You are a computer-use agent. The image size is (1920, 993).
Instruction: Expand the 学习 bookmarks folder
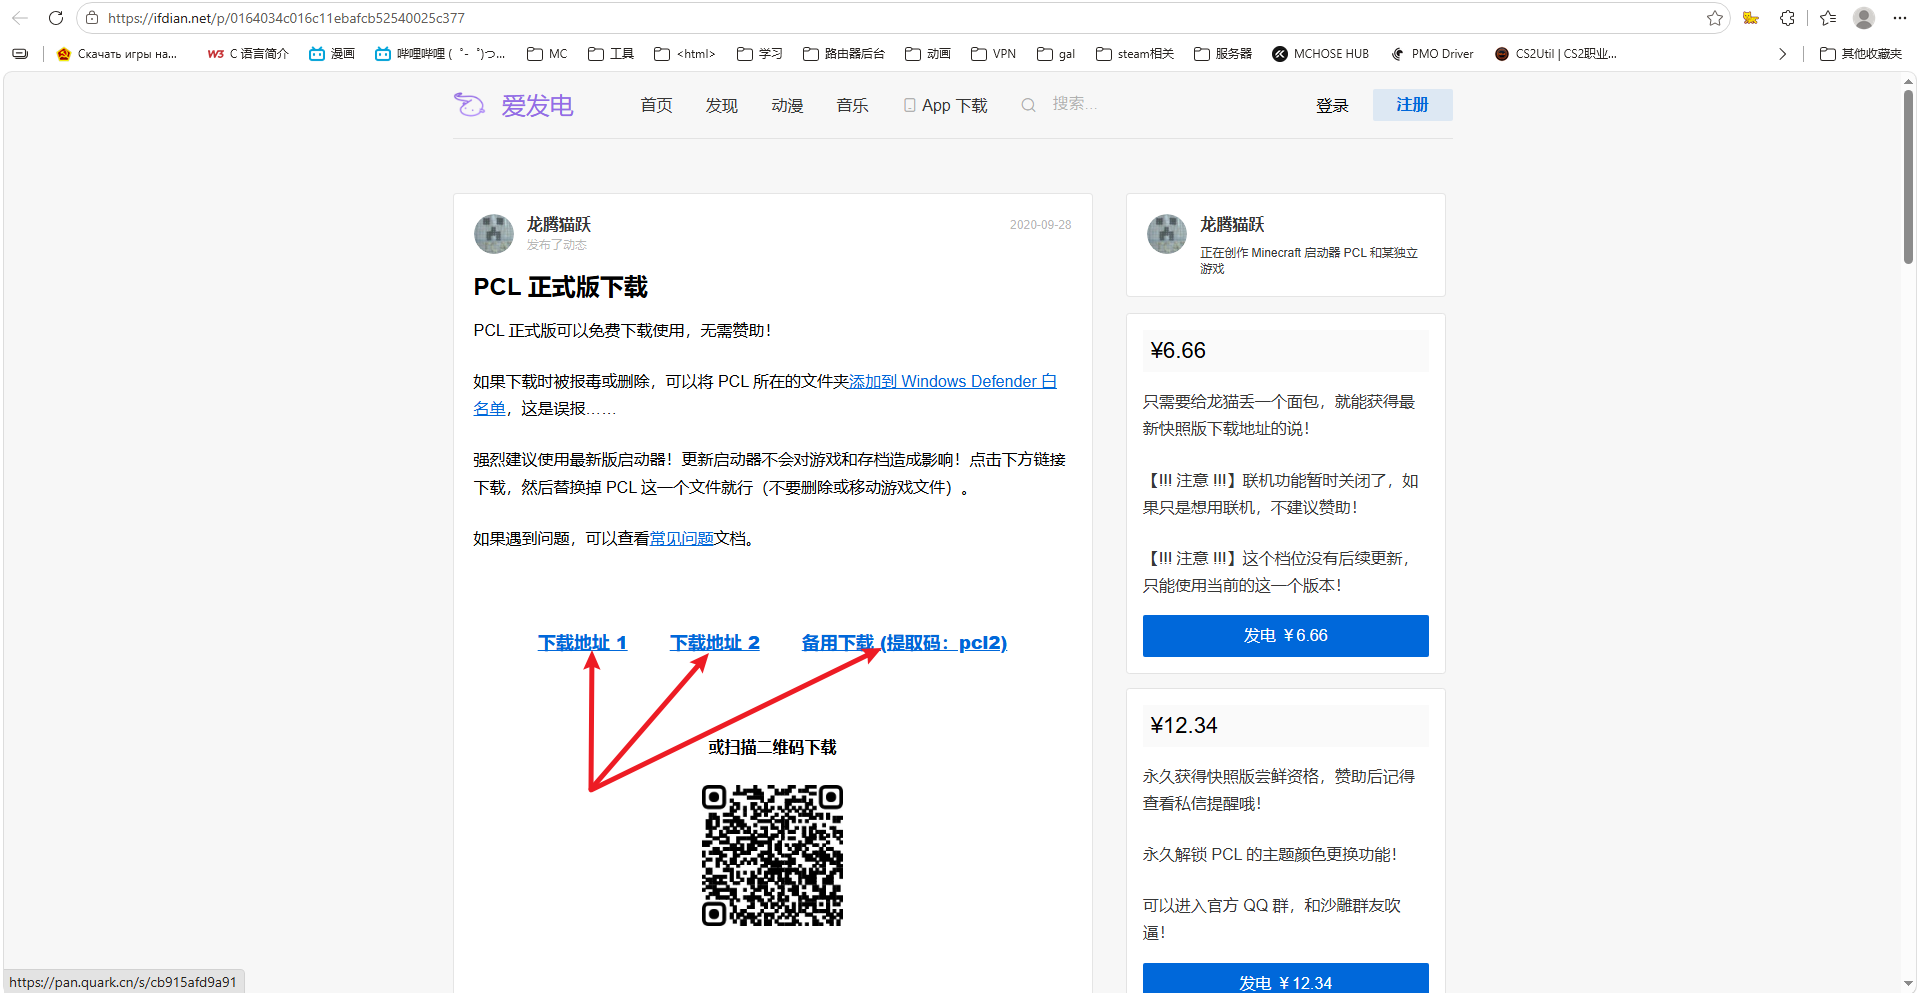pos(760,54)
